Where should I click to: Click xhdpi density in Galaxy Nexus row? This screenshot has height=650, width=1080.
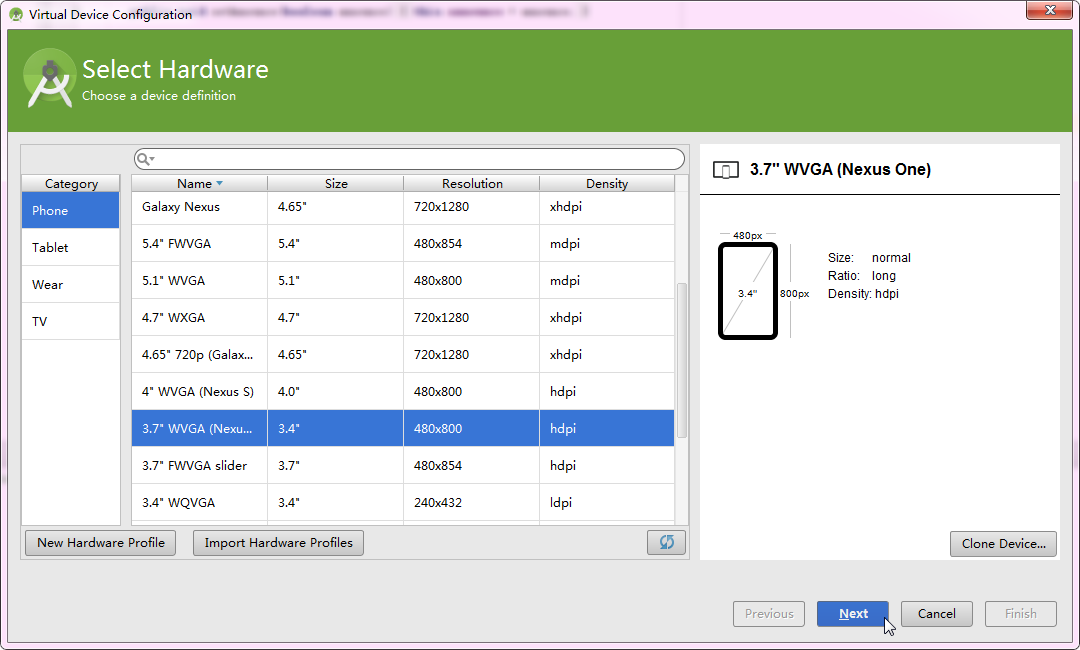tap(607, 207)
